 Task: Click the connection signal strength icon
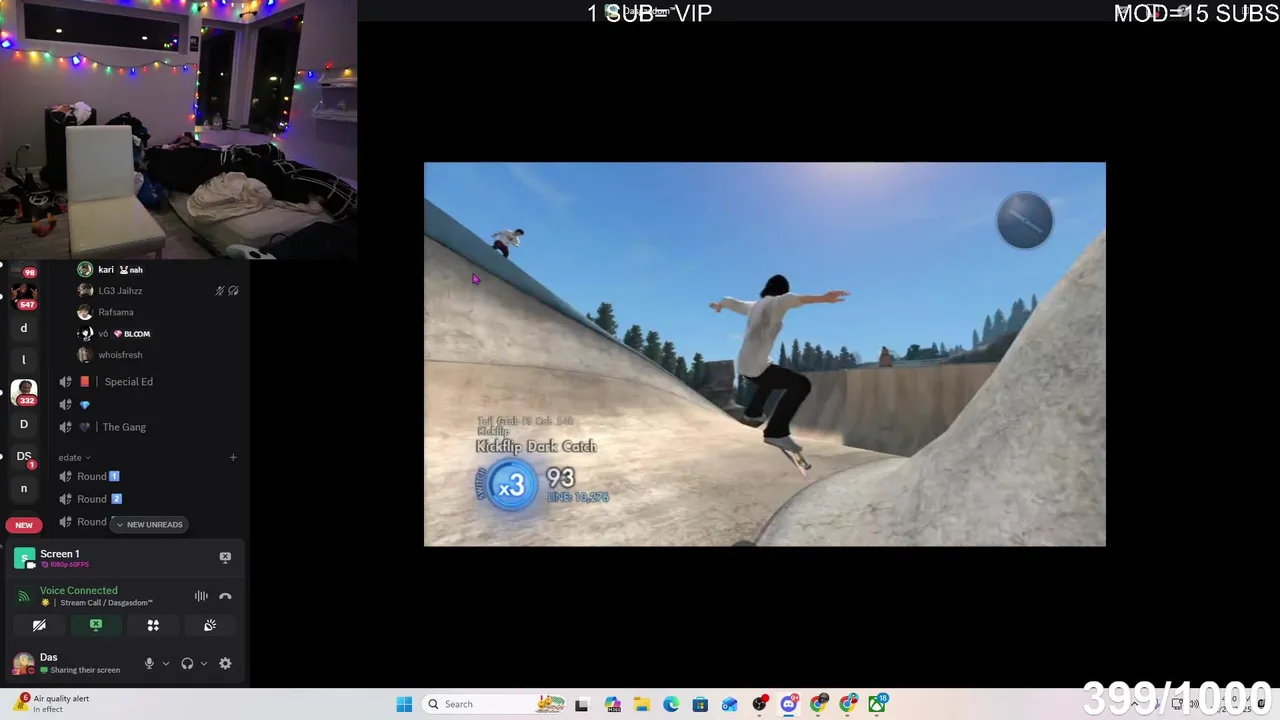click(24, 596)
